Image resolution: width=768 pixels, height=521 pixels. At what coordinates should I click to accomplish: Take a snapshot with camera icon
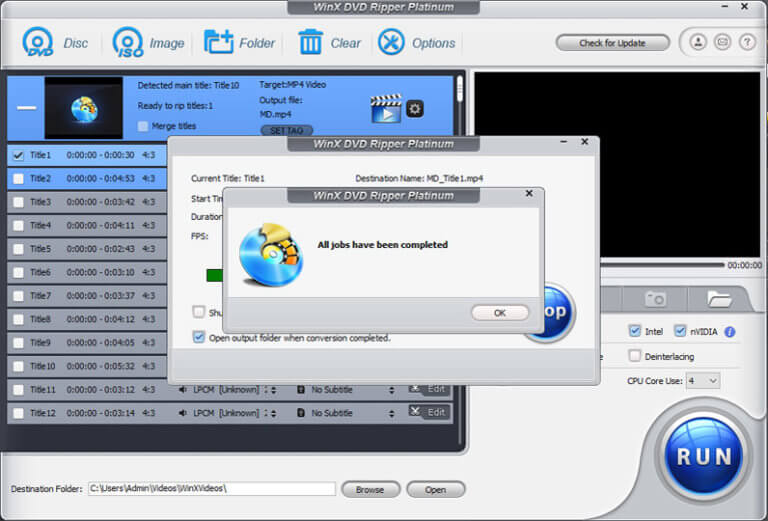click(x=655, y=298)
